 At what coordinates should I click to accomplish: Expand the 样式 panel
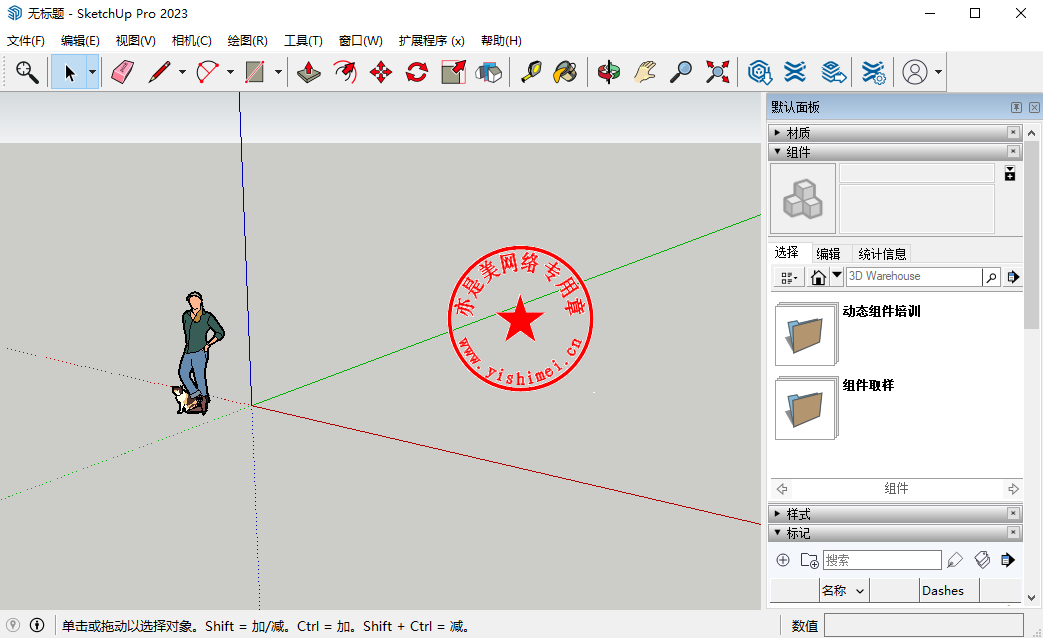click(798, 514)
